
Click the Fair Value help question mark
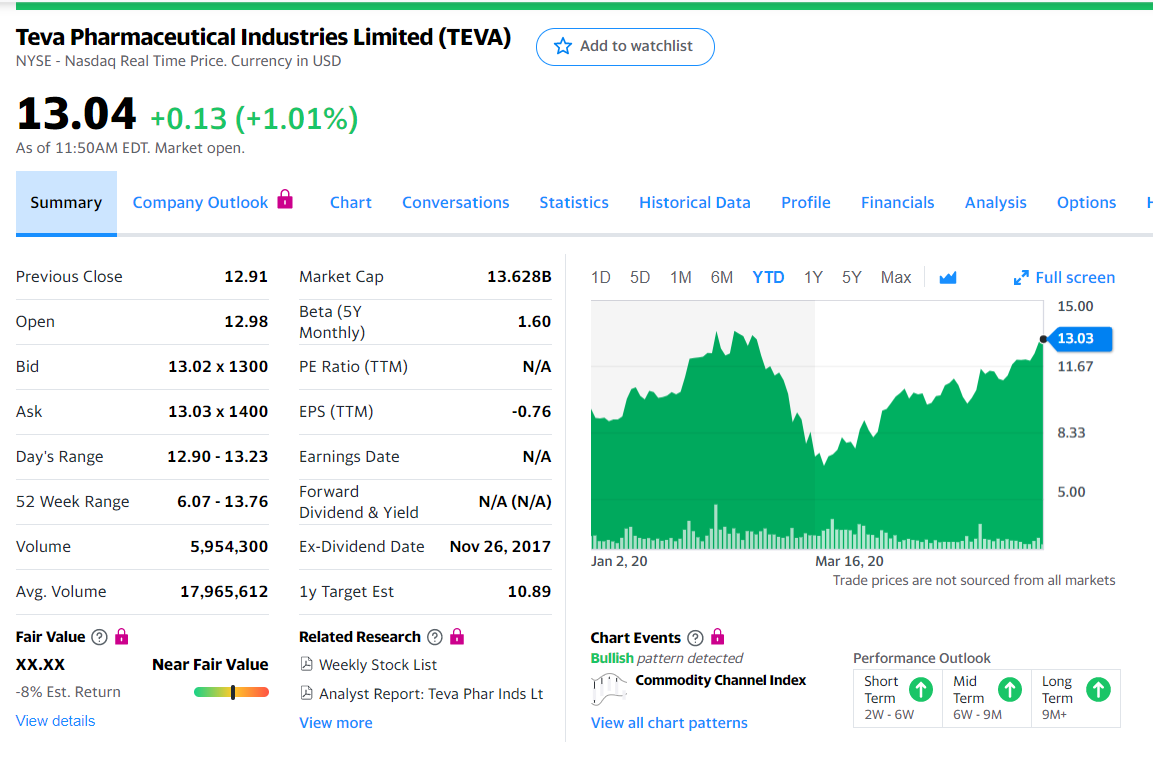[x=99, y=637]
